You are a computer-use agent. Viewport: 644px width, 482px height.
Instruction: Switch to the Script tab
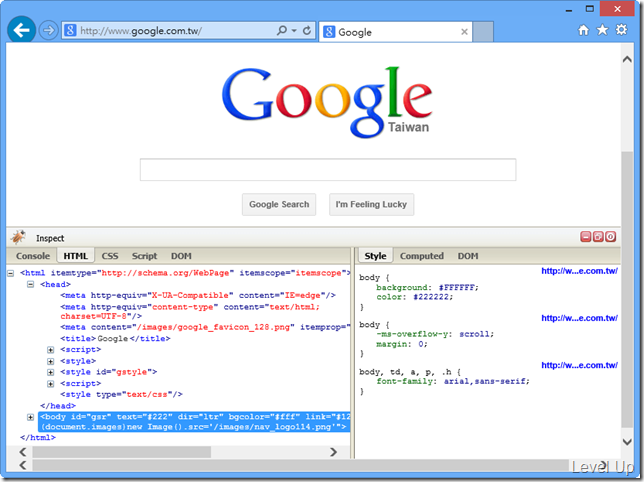coord(144,256)
